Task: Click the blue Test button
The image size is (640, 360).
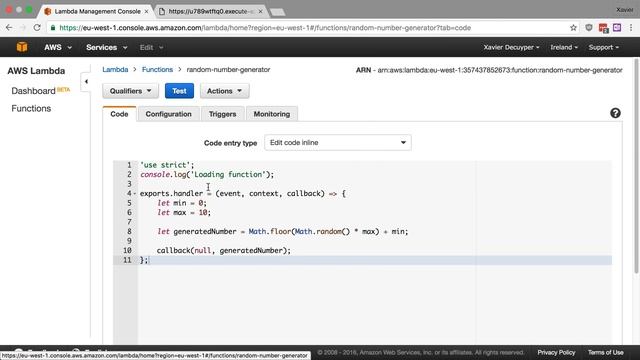Action: coord(179,91)
